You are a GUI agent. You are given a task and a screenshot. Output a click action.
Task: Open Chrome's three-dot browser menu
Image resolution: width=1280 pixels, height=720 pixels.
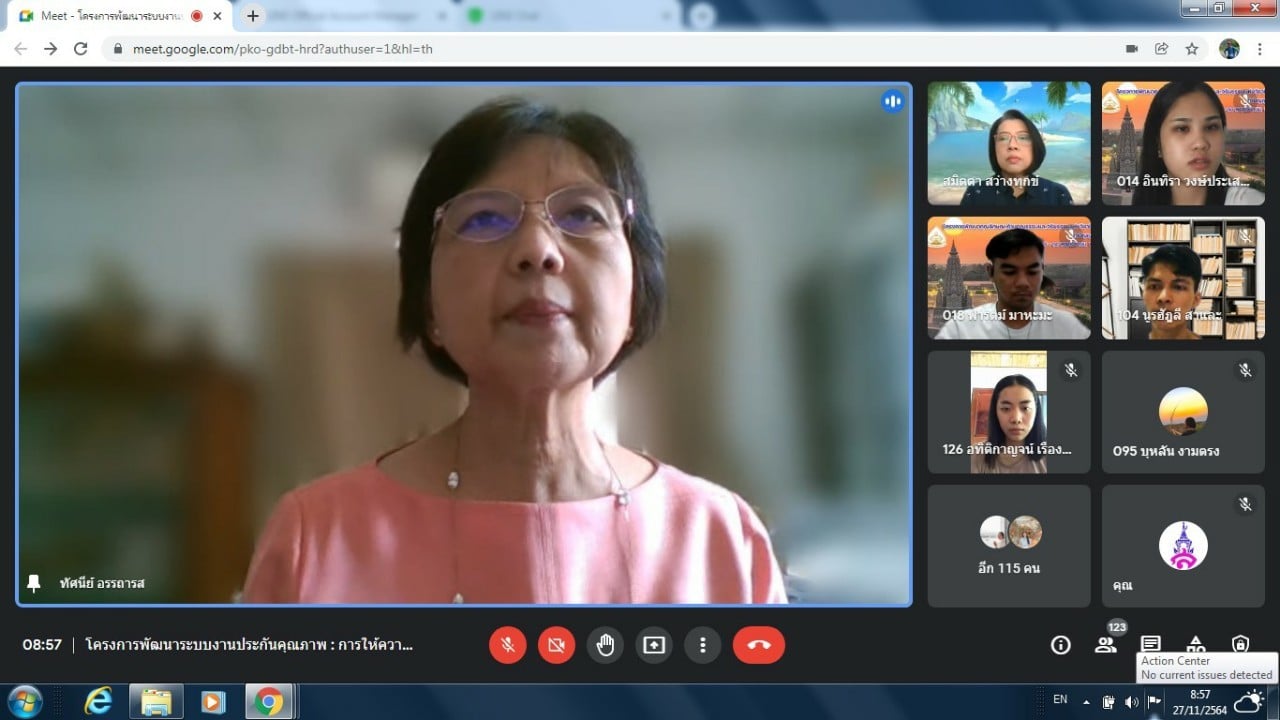1260,48
